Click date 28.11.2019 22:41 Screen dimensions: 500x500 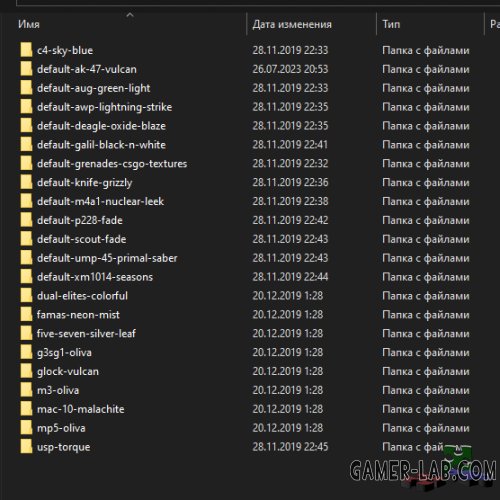pos(290,145)
